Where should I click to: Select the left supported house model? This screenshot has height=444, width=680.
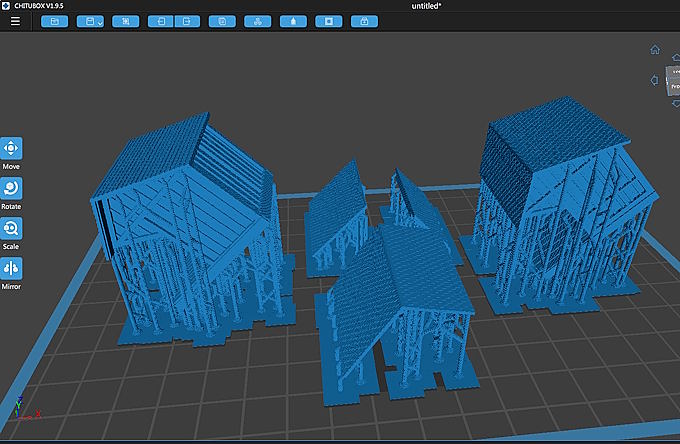(x=191, y=230)
